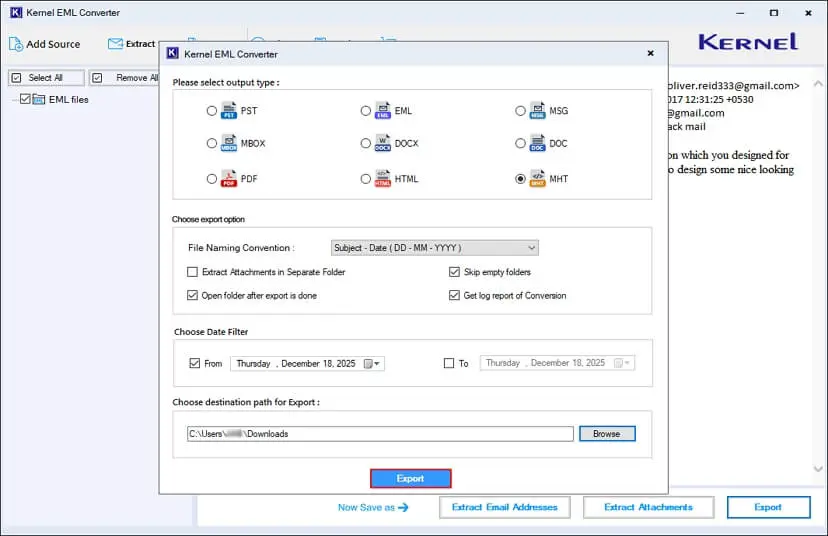Select DOCX output type radio button
The width and height of the screenshot is (828, 536).
365,144
